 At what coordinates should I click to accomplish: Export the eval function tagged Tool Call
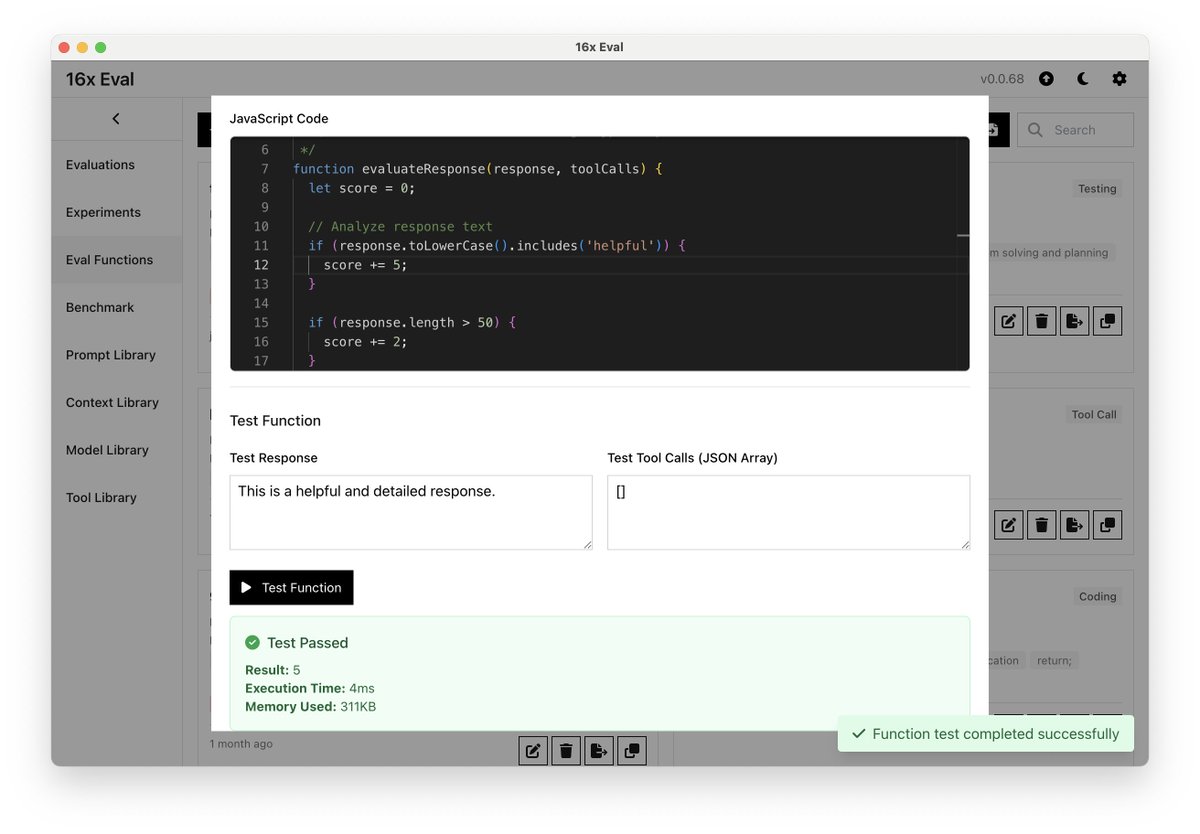coord(1075,525)
